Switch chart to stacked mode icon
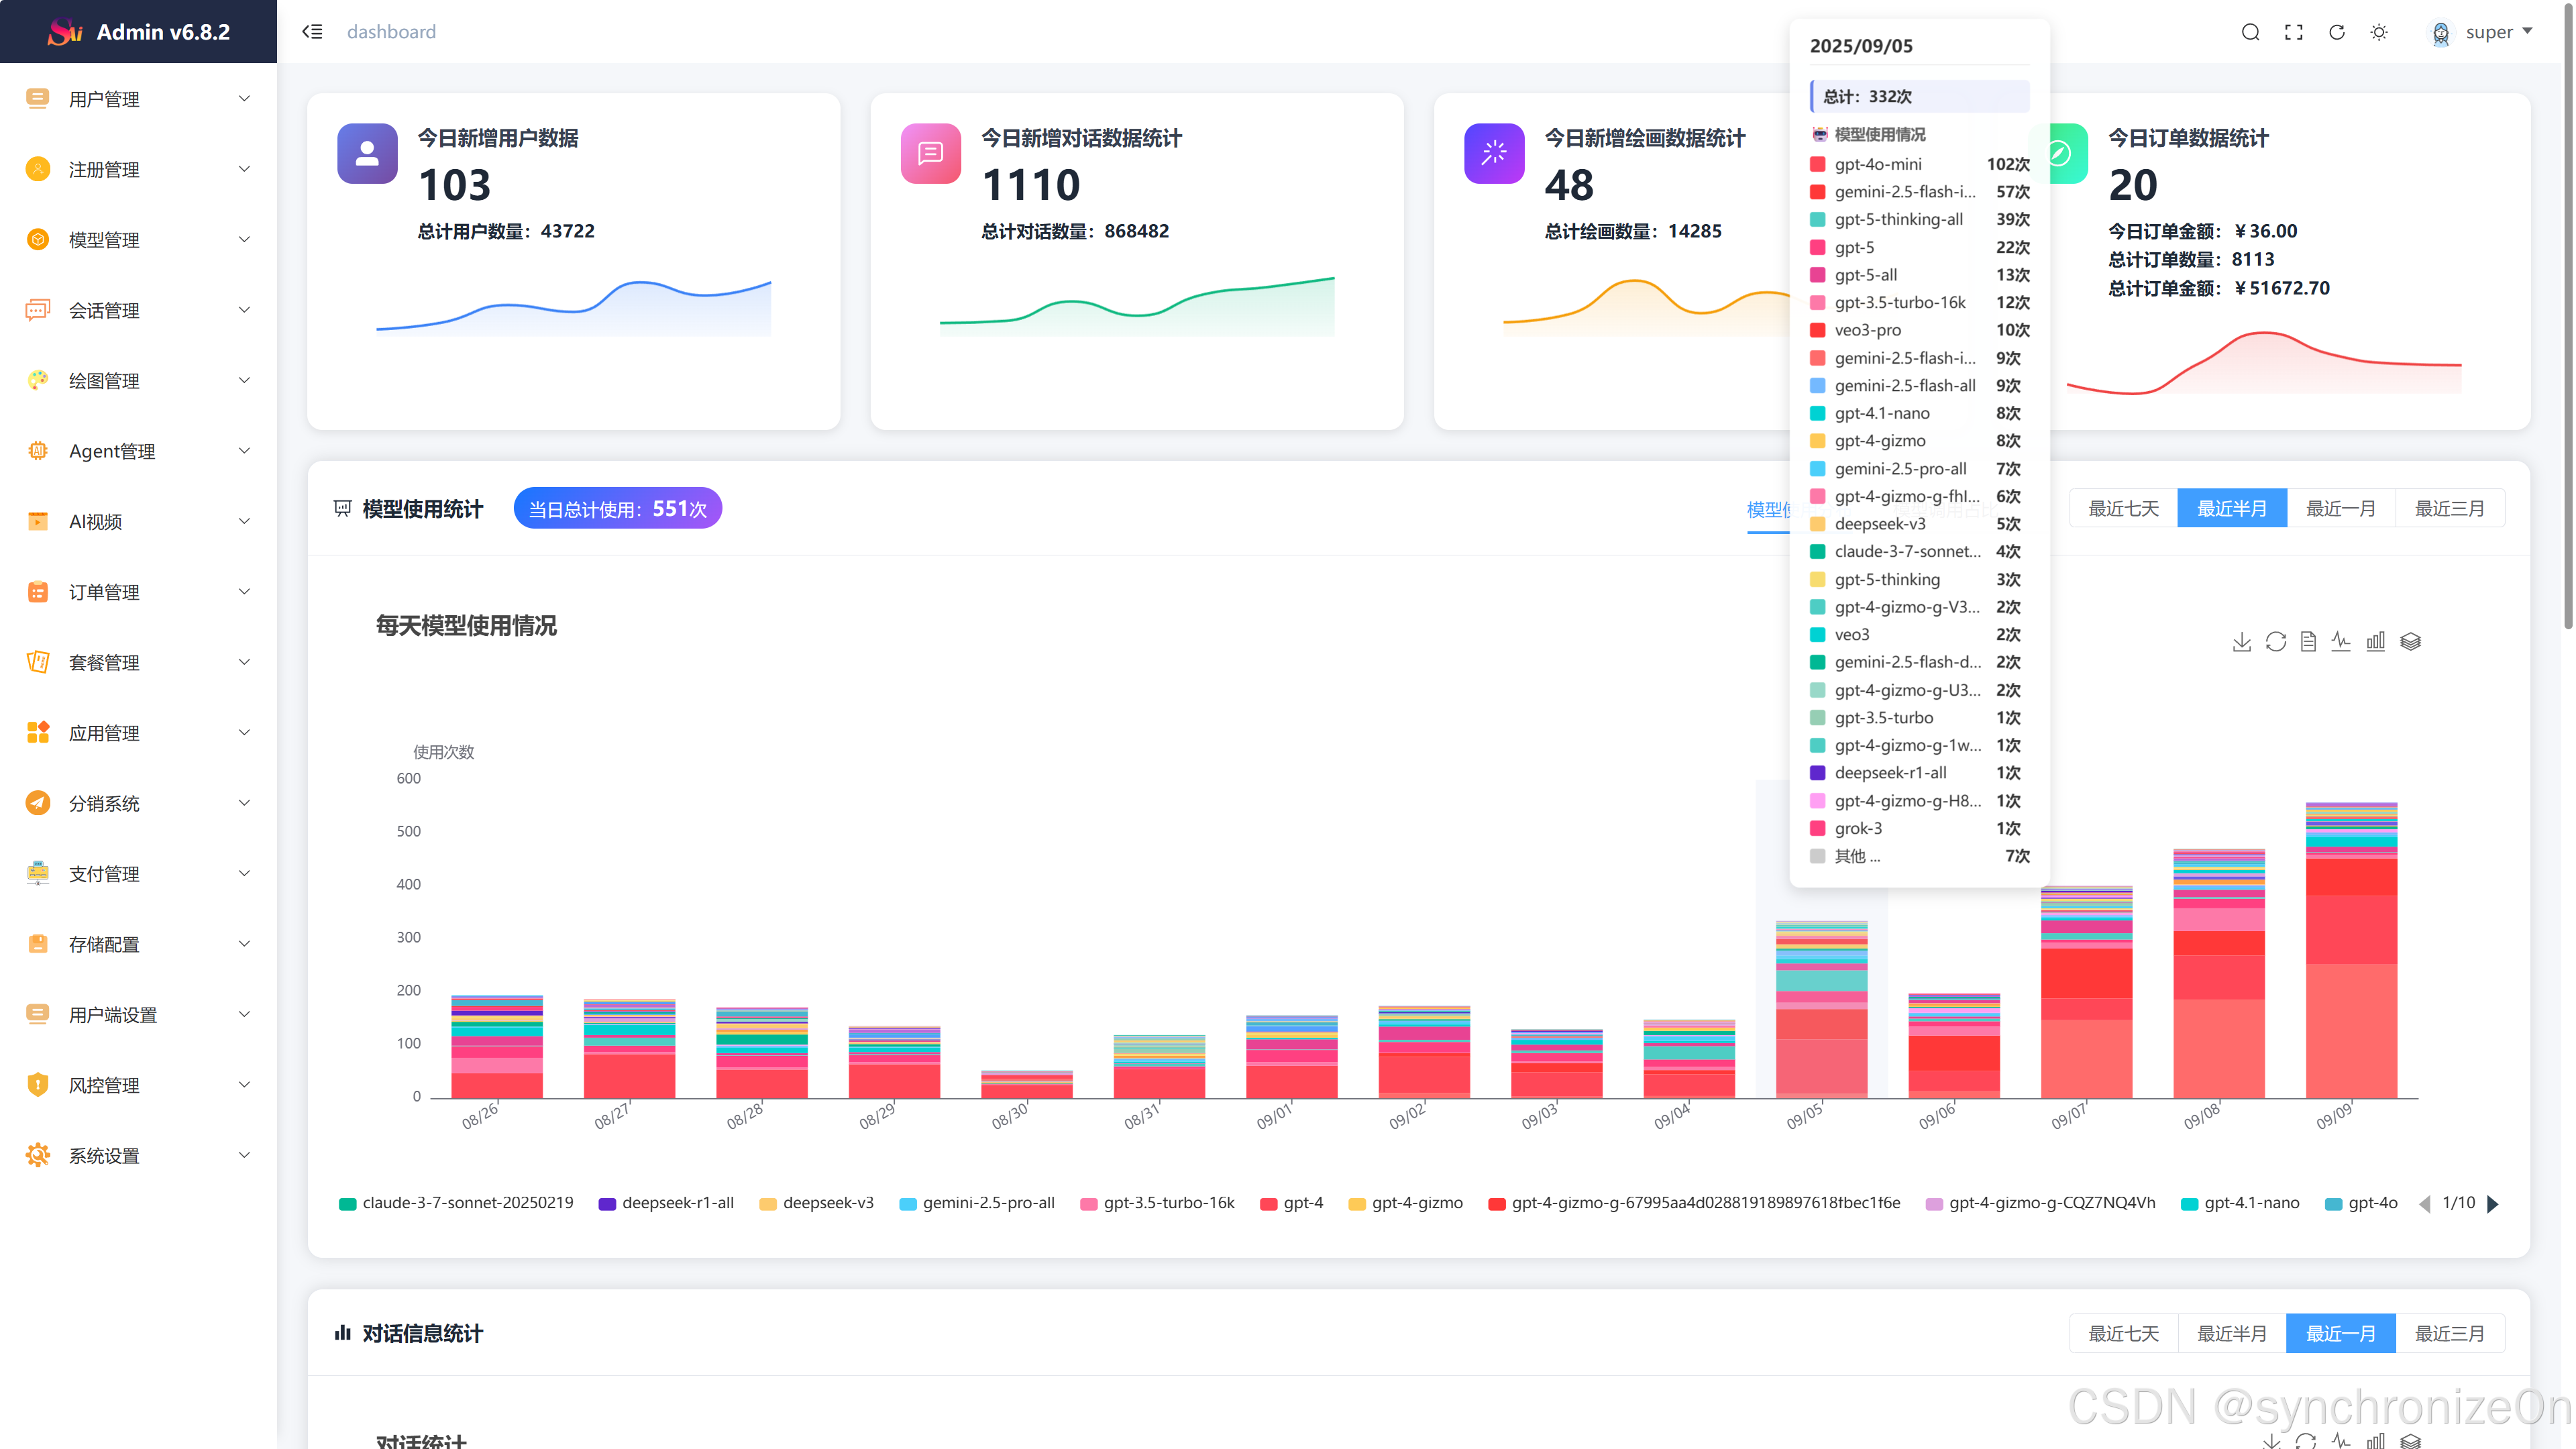The height and width of the screenshot is (1449, 2576). click(2410, 641)
